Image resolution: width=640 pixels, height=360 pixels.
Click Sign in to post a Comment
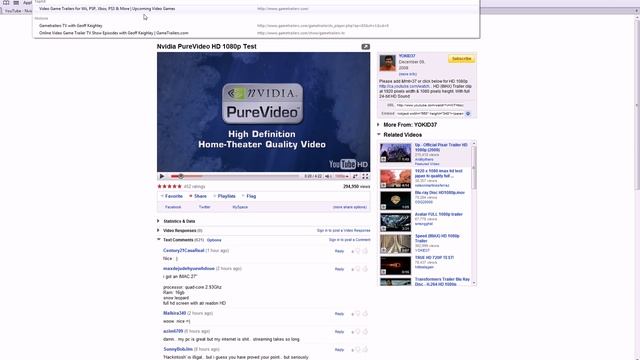[350, 240]
